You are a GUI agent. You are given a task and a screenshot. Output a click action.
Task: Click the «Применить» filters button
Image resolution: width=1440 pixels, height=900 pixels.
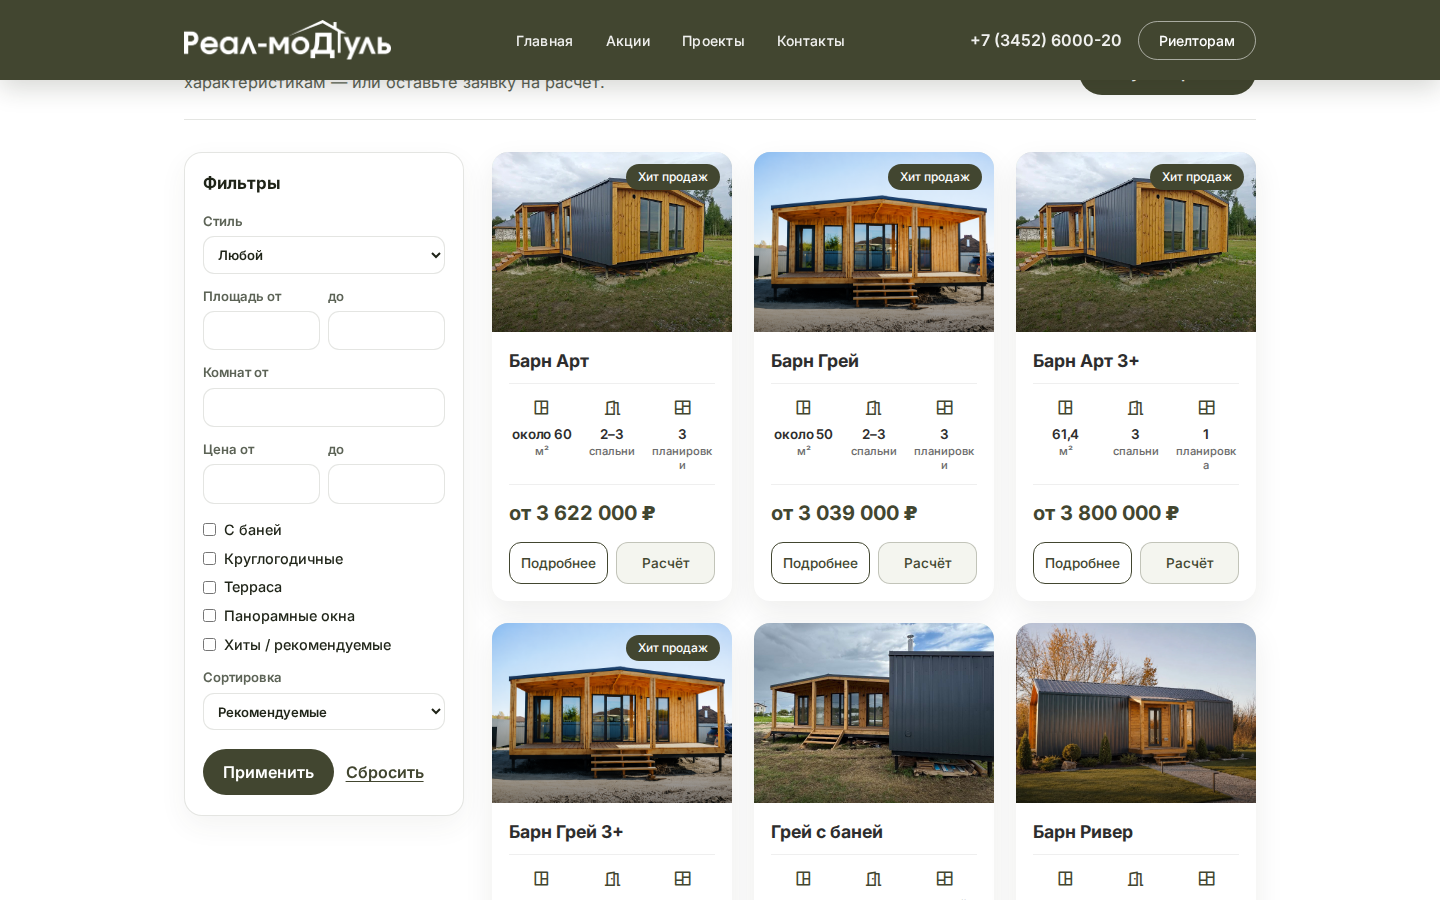coord(268,772)
